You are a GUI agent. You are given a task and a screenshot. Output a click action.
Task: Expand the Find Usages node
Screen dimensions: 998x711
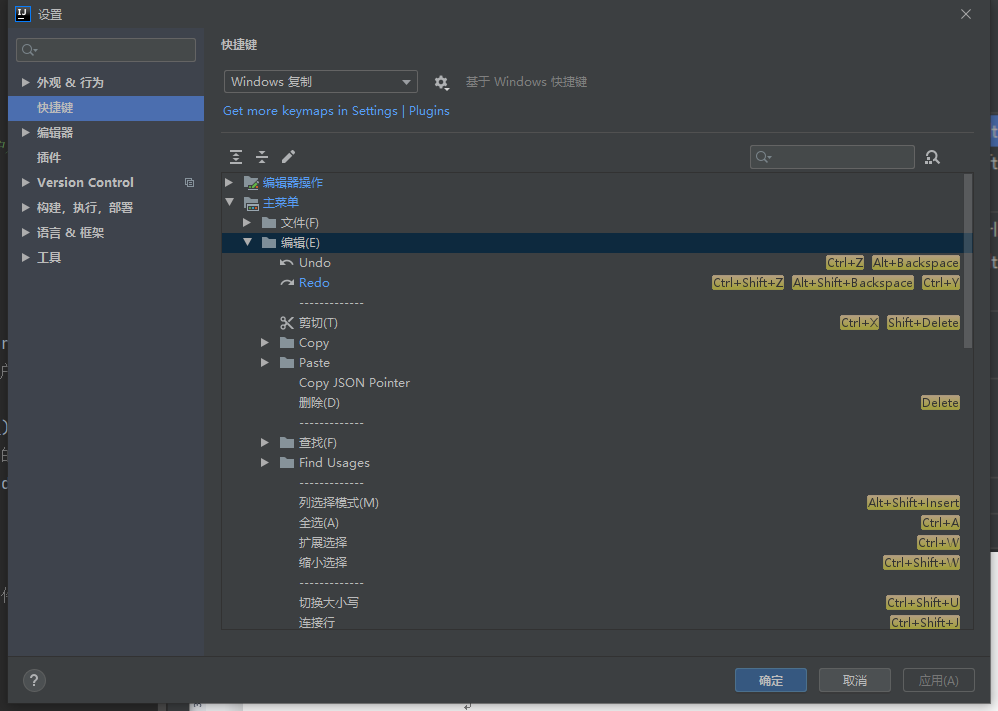265,462
